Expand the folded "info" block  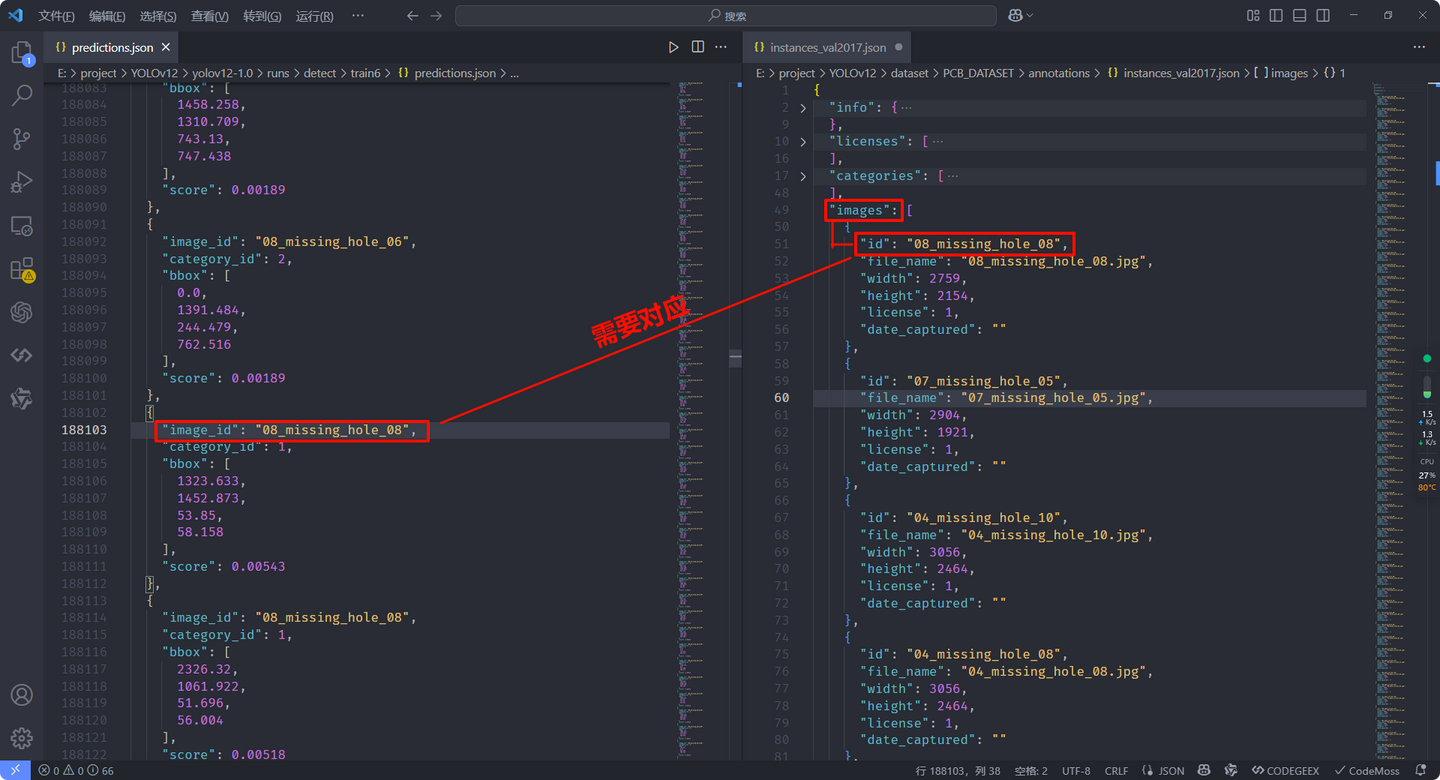click(x=803, y=108)
